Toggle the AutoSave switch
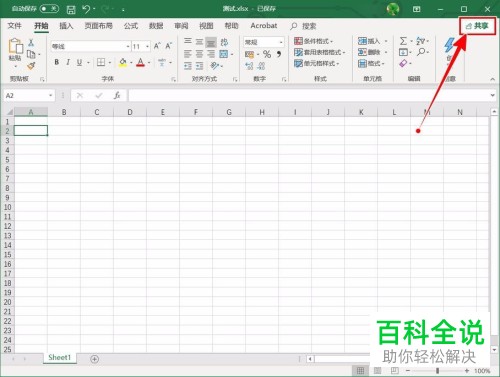This screenshot has width=500, height=377. point(49,9)
